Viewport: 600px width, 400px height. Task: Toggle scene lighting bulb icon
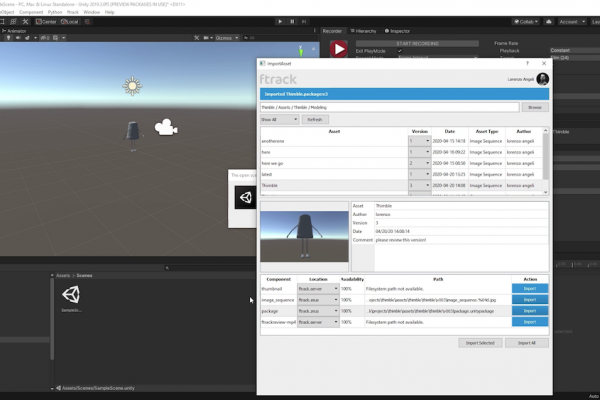click(x=8, y=38)
